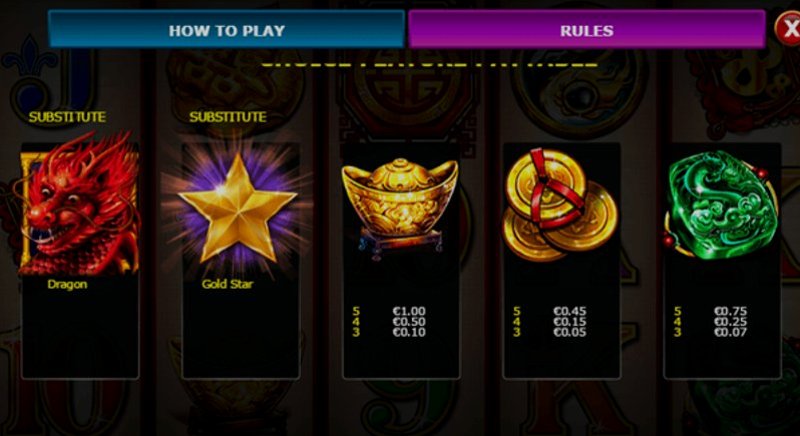Click the Gold Star name caption
The image size is (800, 436).
pos(228,284)
